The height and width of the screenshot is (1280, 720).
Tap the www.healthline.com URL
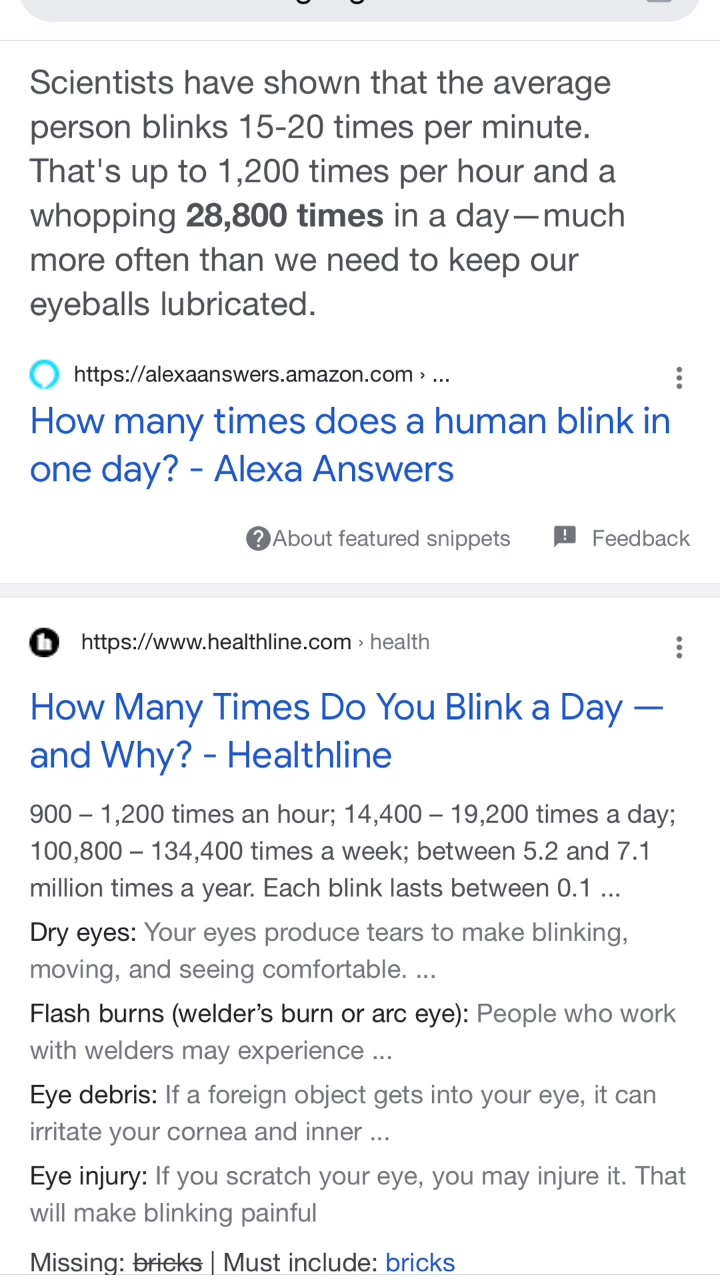tap(216, 642)
